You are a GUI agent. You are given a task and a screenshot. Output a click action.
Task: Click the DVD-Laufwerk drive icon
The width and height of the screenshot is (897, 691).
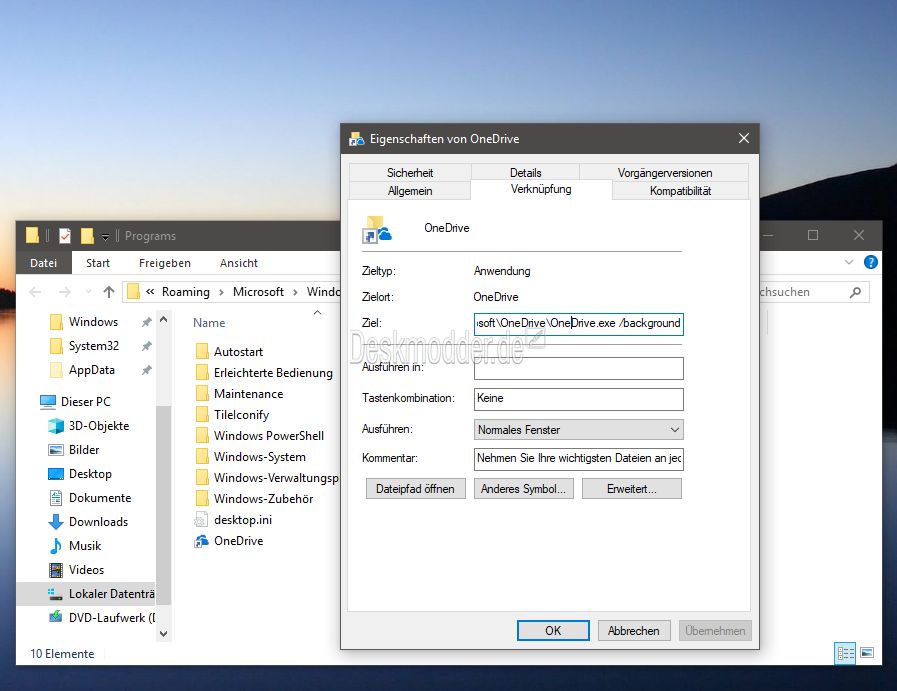click(55, 617)
